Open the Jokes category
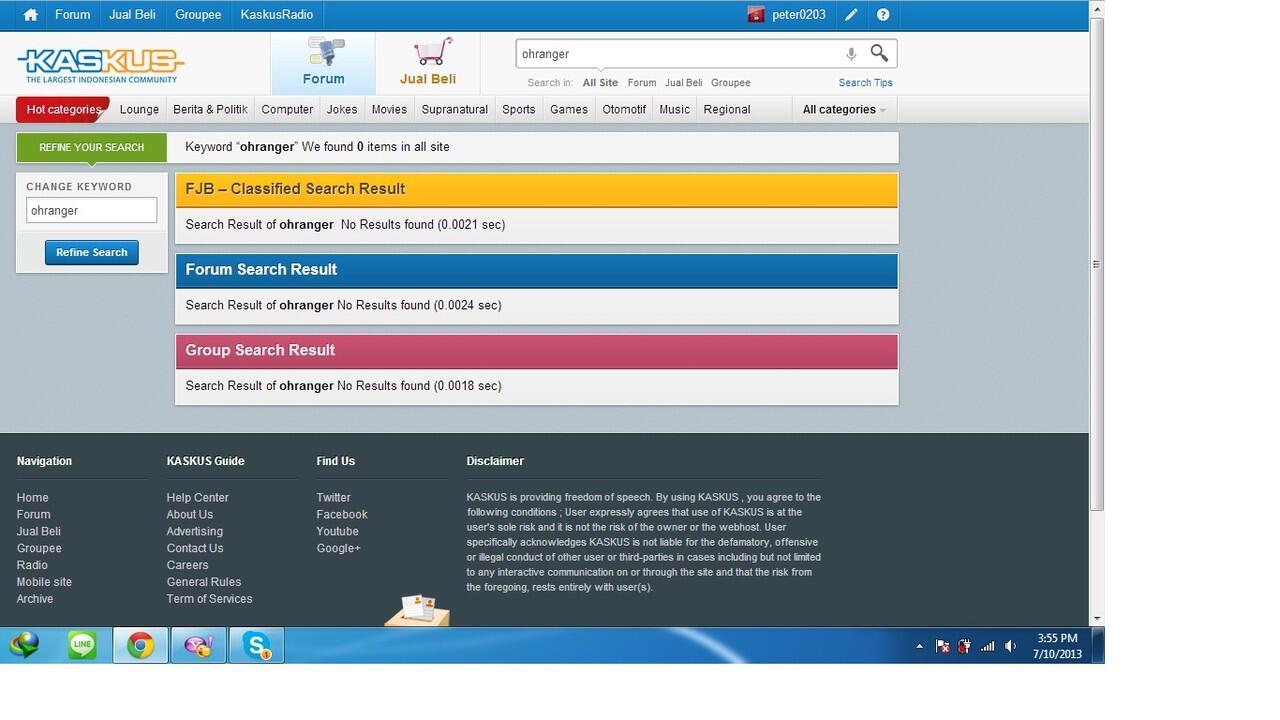The width and height of the screenshot is (1280, 720). coord(342,109)
